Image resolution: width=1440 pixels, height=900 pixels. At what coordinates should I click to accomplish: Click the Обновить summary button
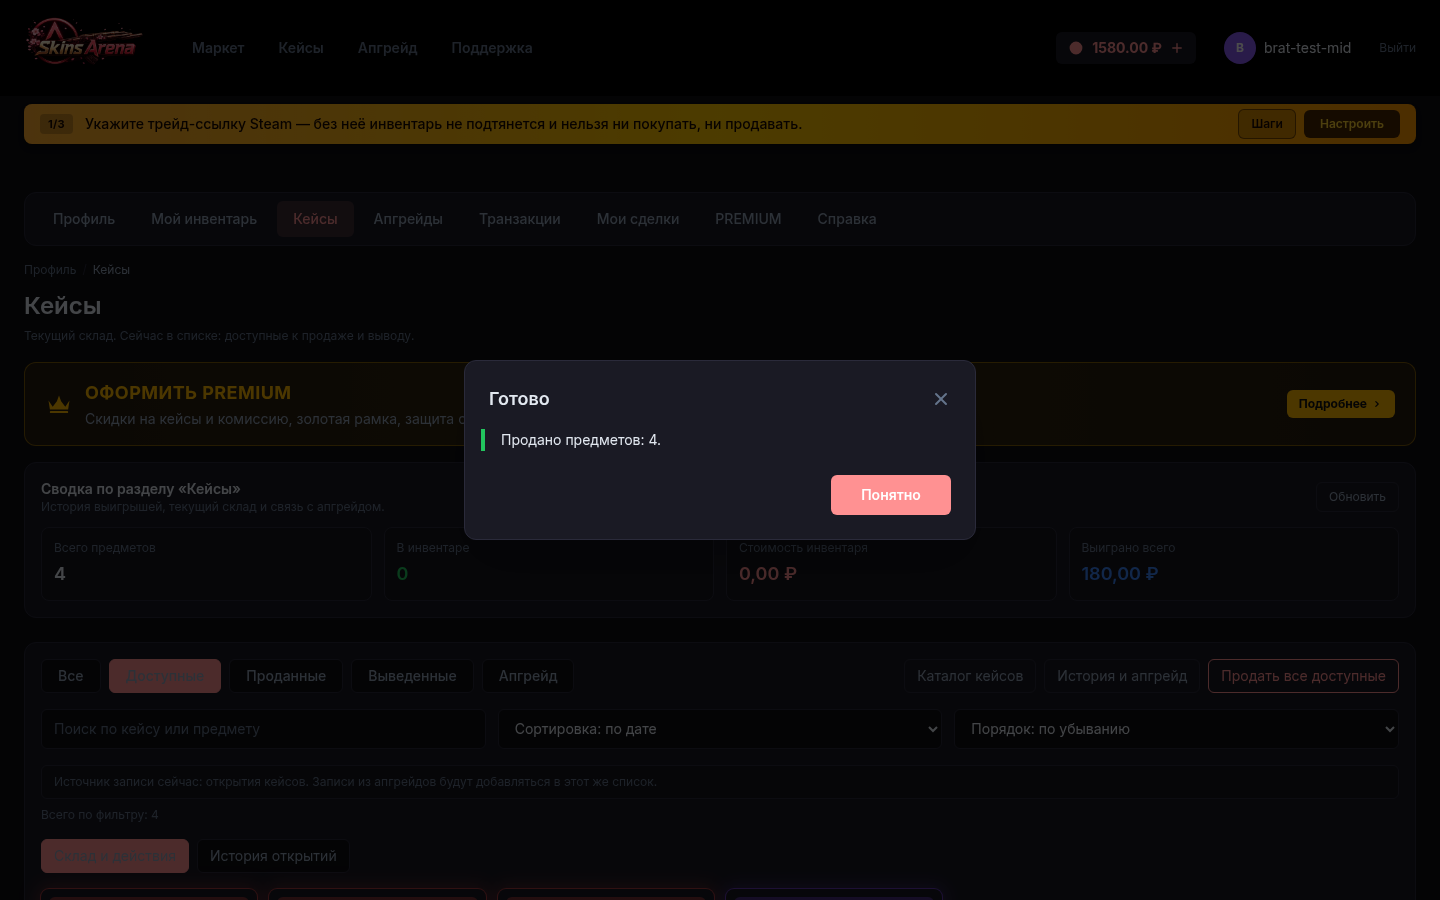(x=1357, y=497)
